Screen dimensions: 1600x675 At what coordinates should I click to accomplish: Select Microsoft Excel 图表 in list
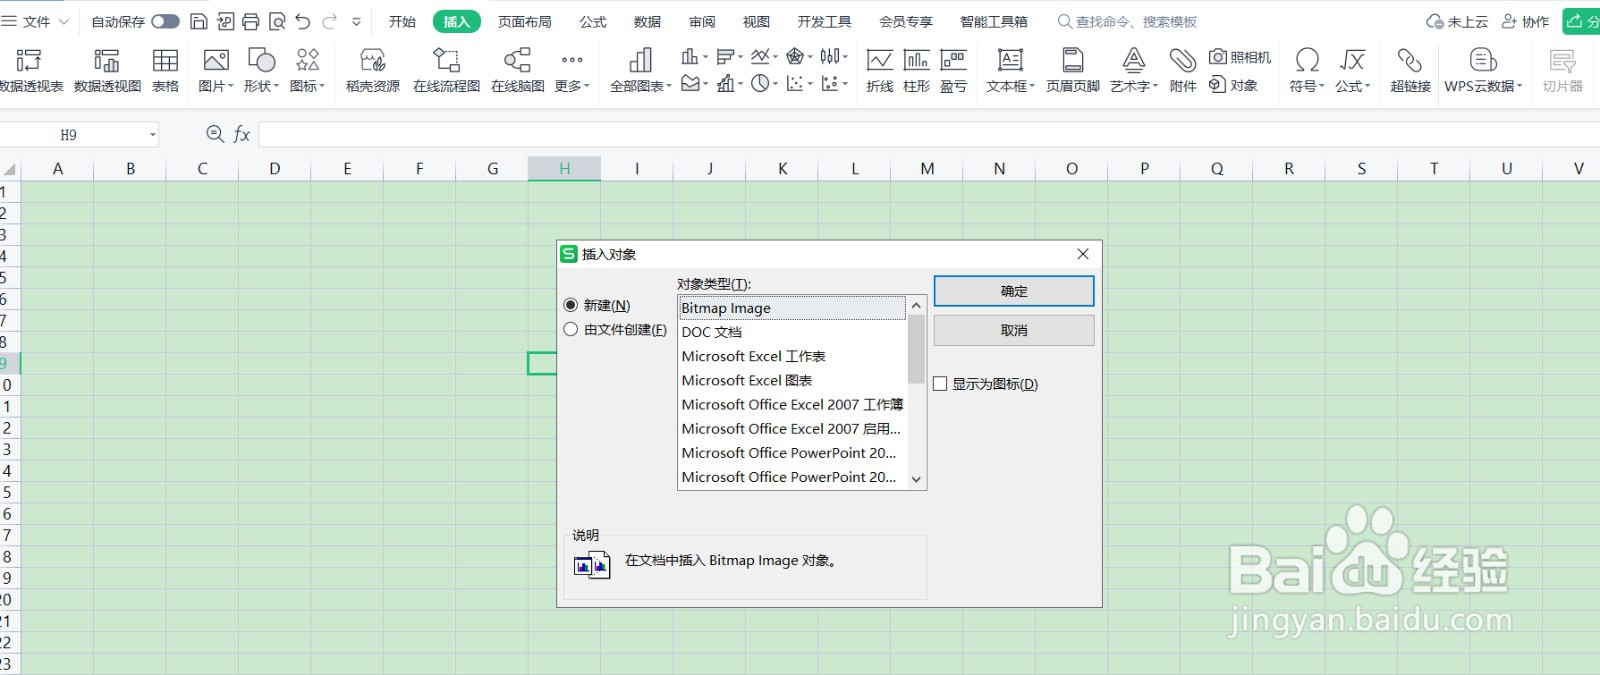pyautogui.click(x=792, y=380)
